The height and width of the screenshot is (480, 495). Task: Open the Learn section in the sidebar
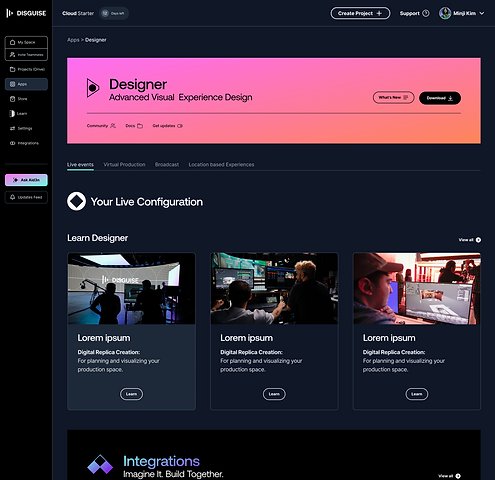(18, 114)
